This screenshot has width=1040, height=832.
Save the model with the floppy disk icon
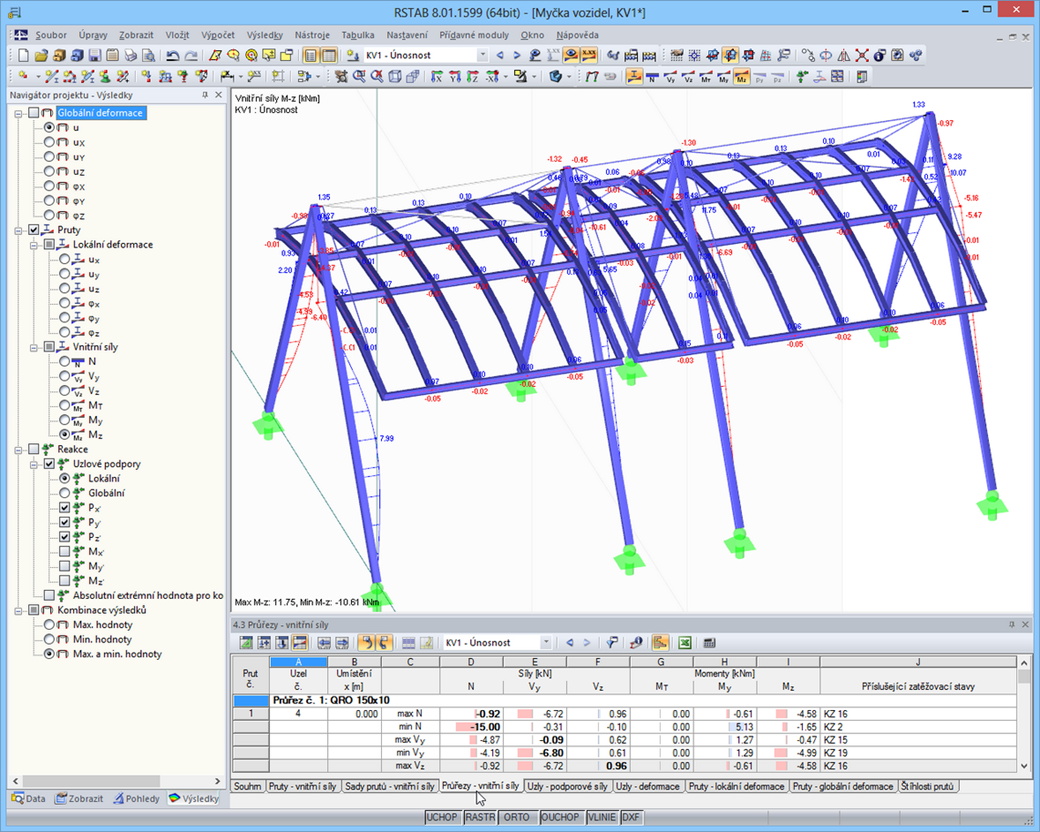[95, 55]
